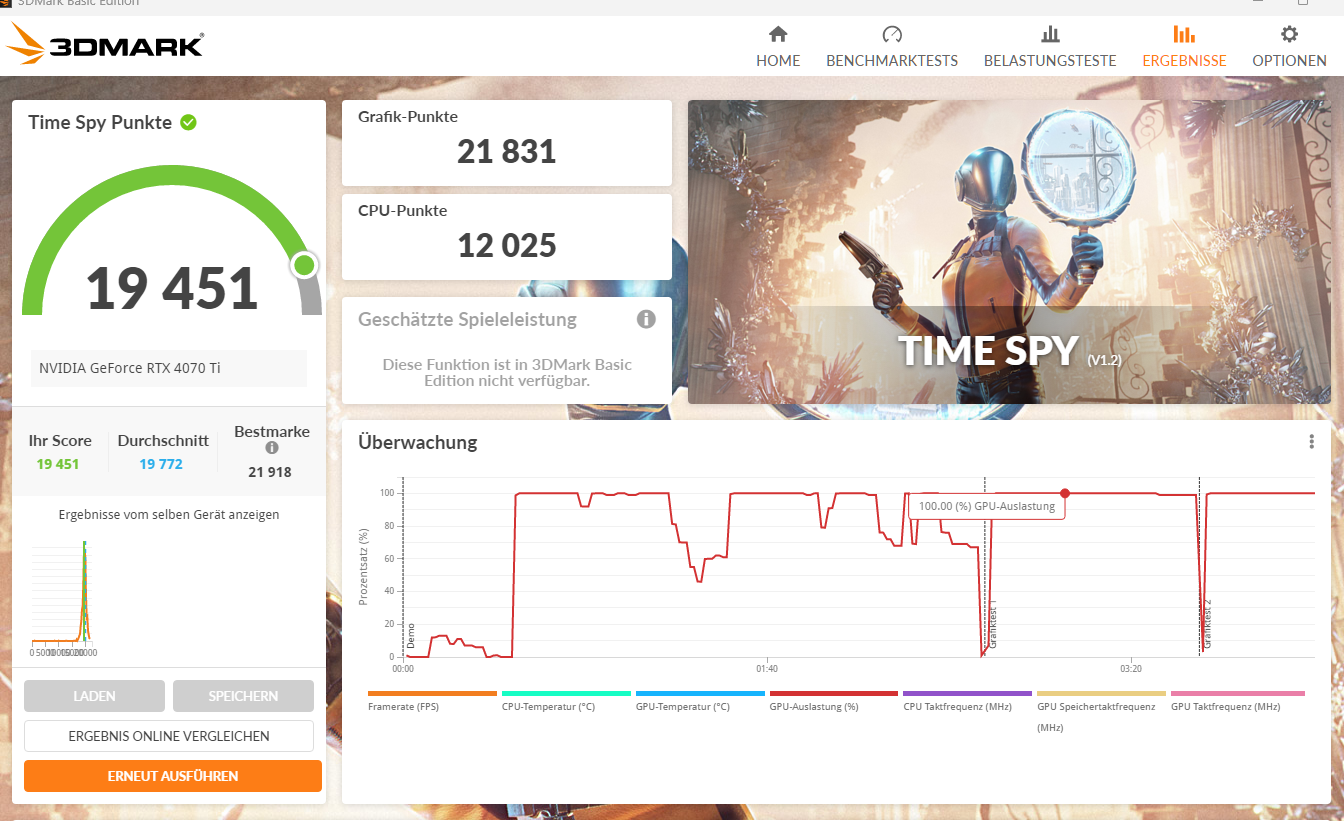This screenshot has width=1344, height=821.
Task: Toggle CPU Taktfrequenz (MHz) legend entry
Action: [967, 700]
